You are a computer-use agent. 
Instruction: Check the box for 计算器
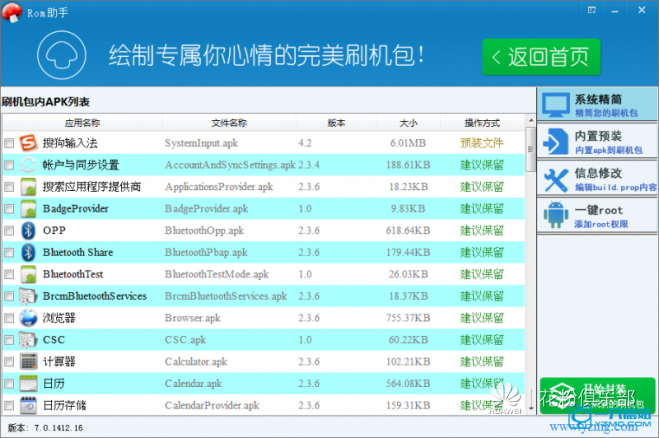pos(9,362)
